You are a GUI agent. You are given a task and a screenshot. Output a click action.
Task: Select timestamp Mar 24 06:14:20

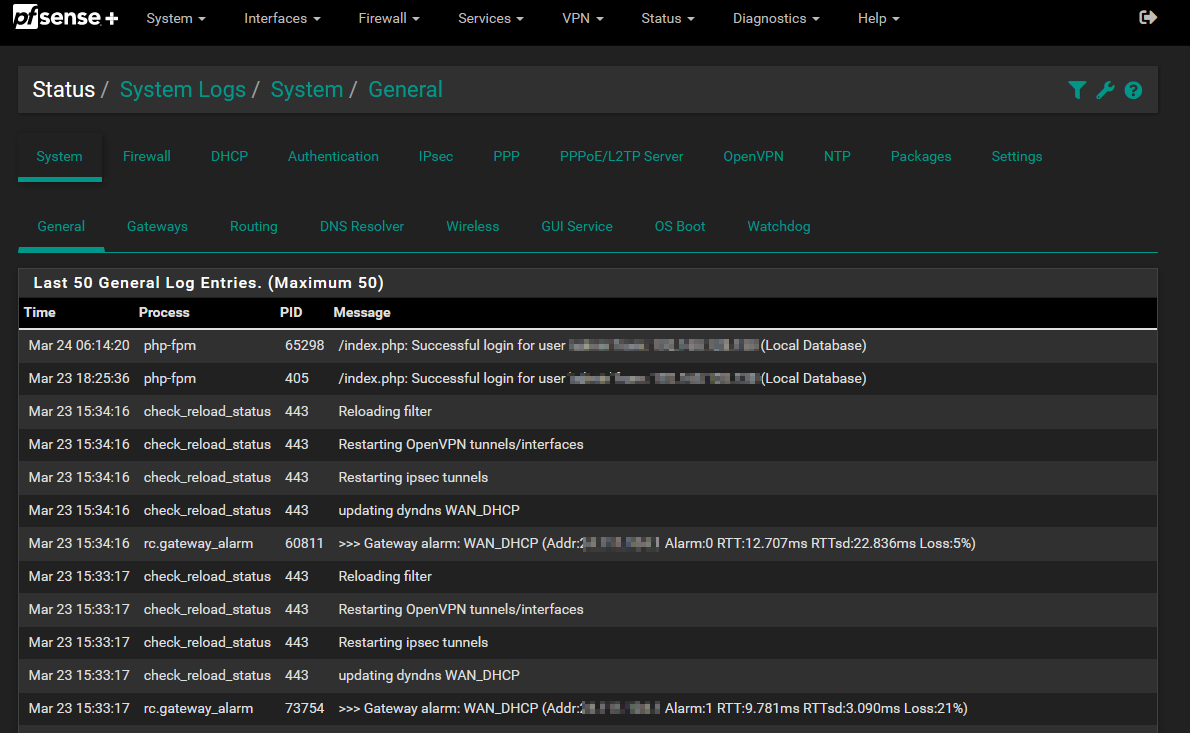pos(79,345)
